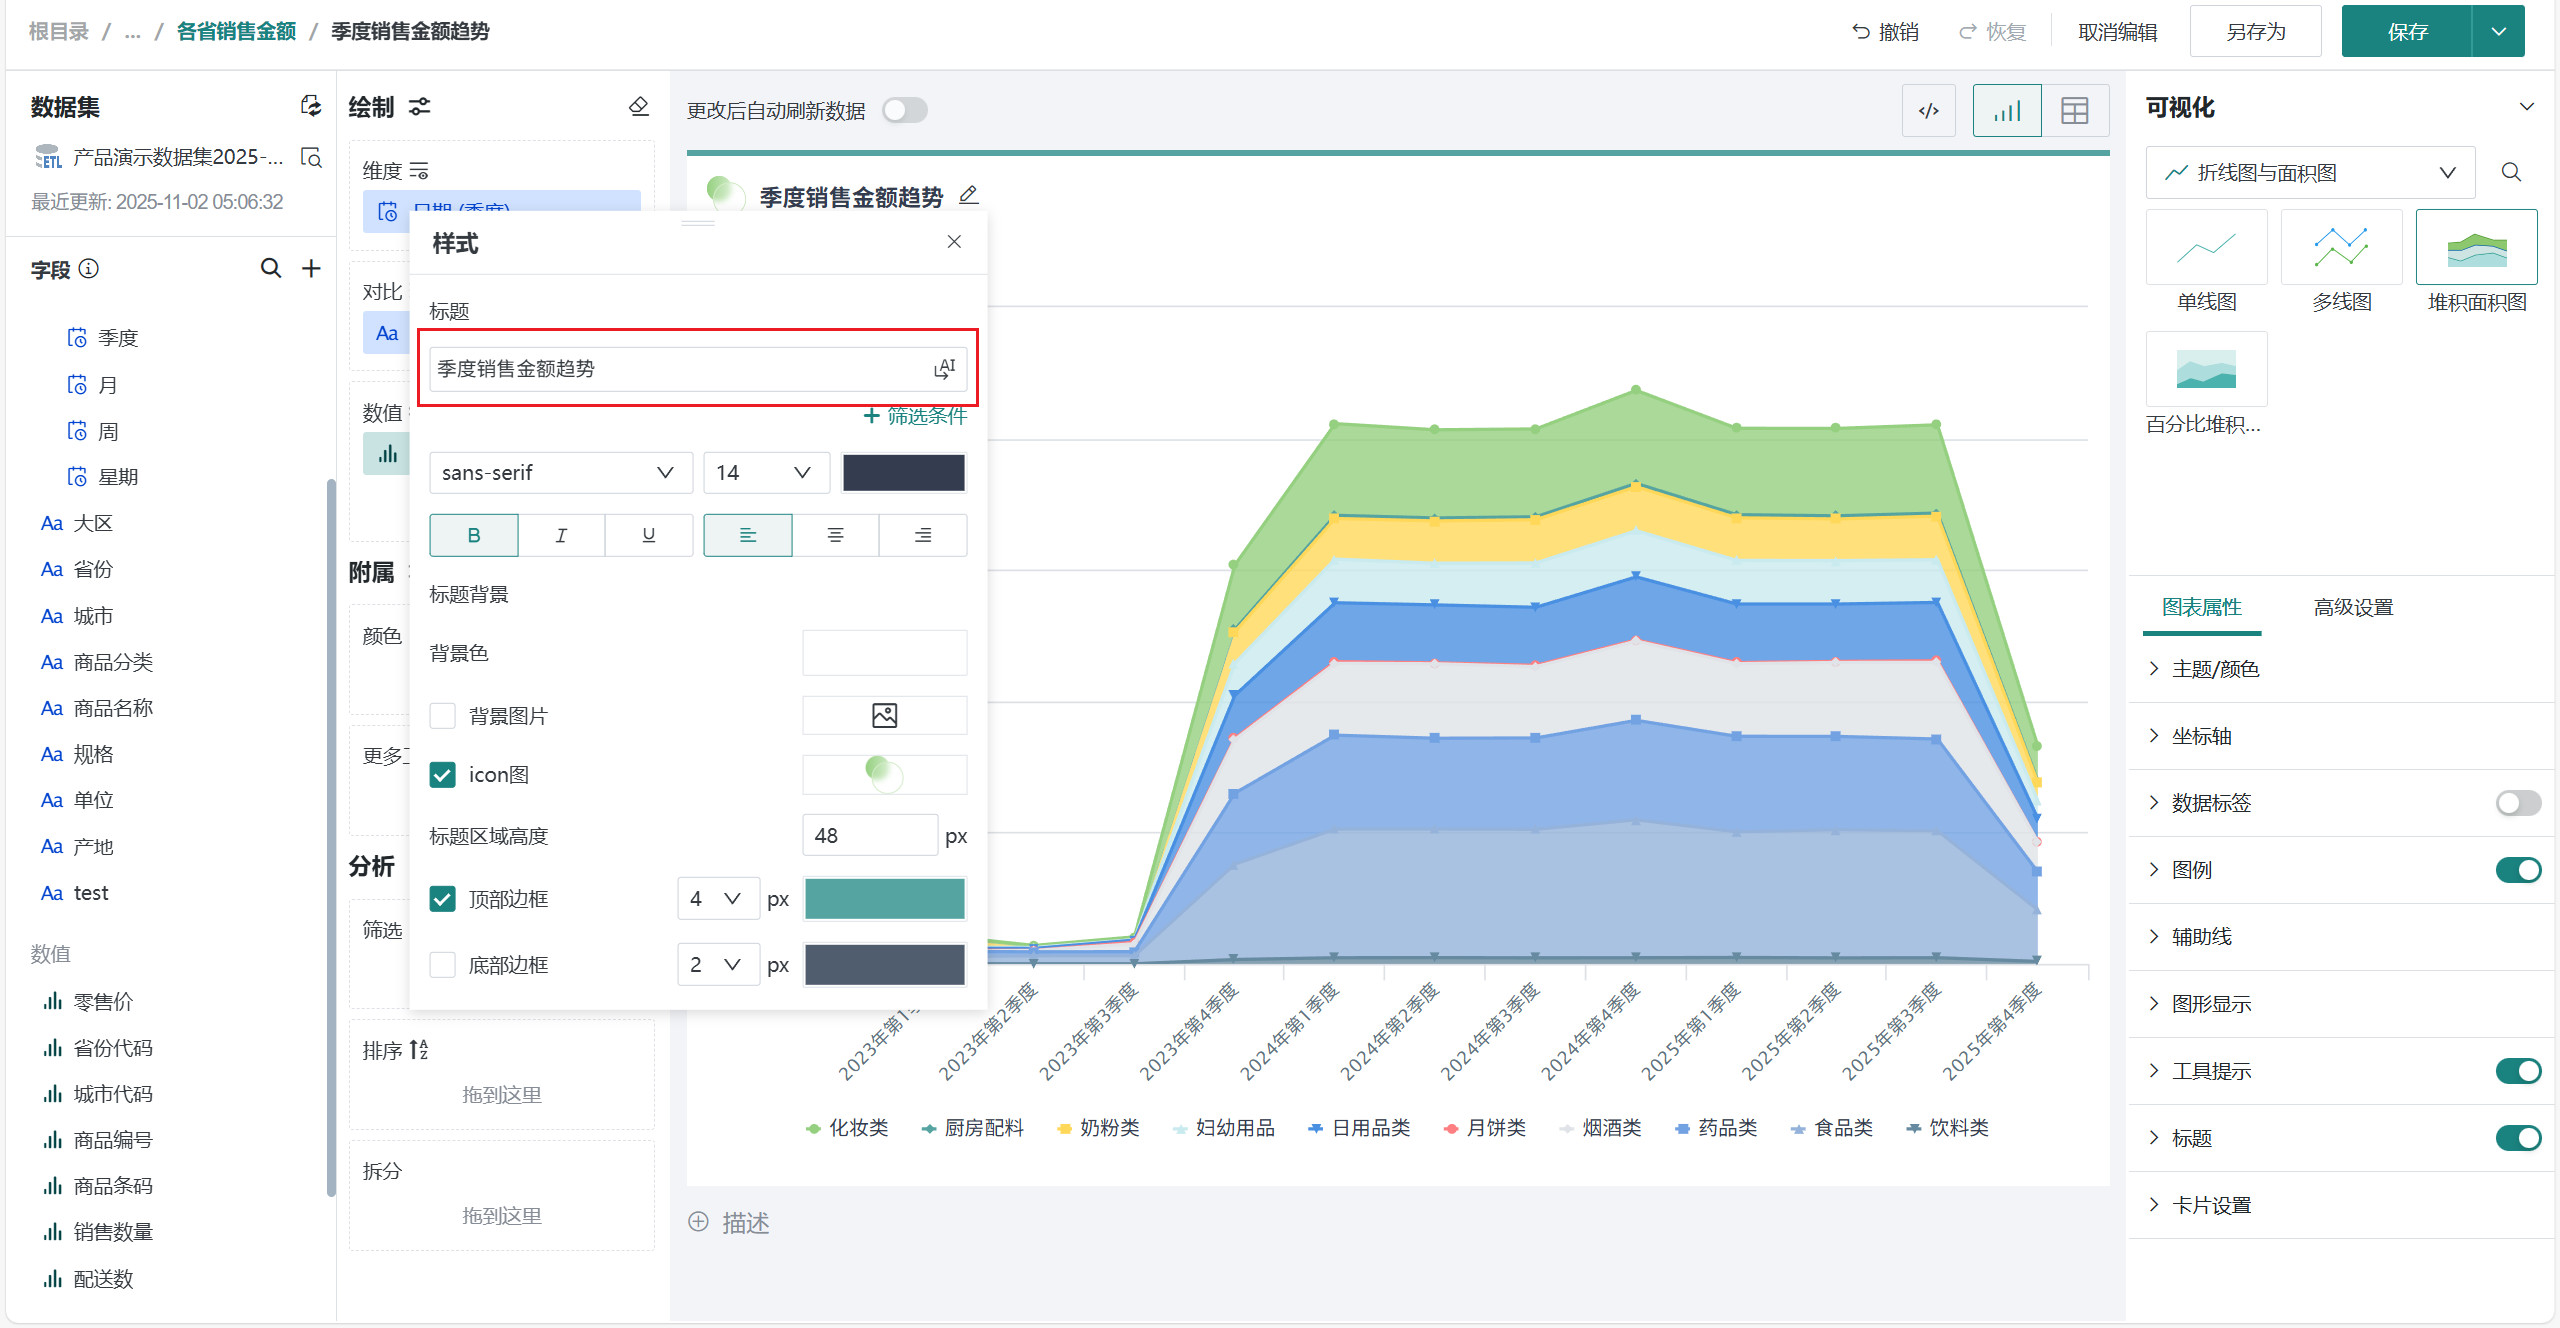Click the eraser clear icon in drawing panel
2560x1328 pixels.
(x=639, y=106)
